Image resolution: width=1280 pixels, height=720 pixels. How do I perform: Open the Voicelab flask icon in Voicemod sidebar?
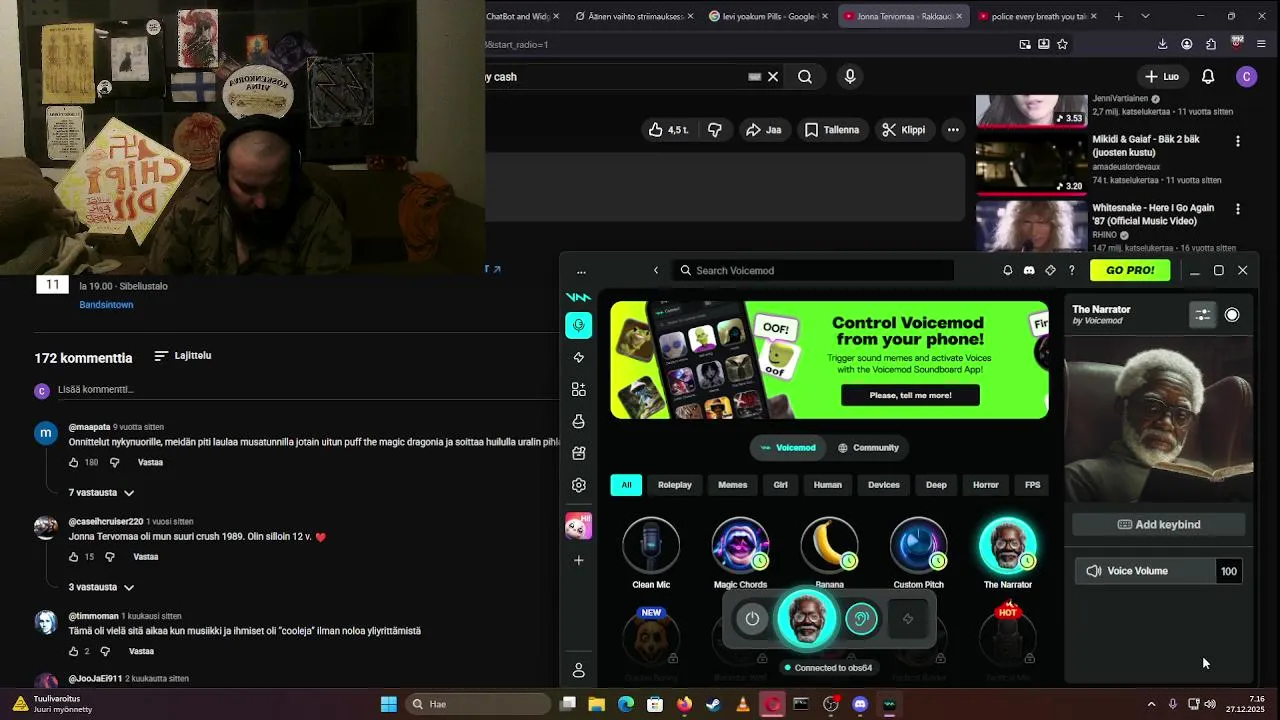point(578,421)
